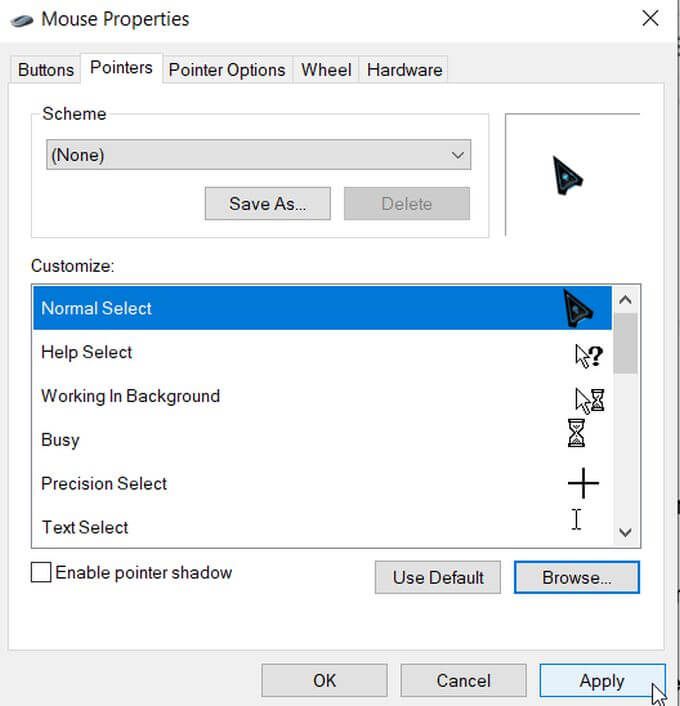Viewport: 680px width, 706px height.
Task: Click the Save As... button
Action: 267,204
